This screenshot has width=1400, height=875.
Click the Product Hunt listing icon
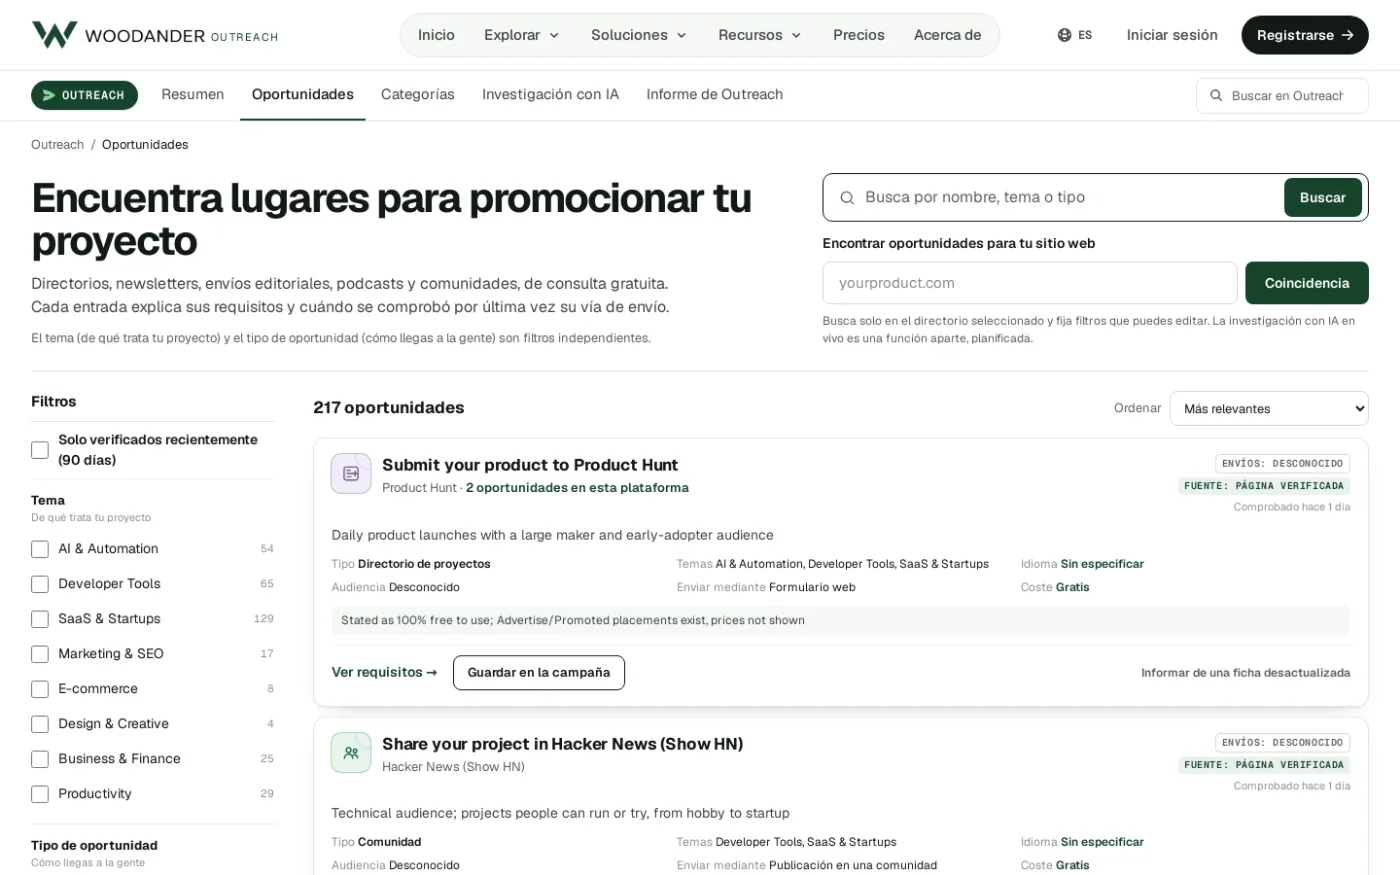351,474
